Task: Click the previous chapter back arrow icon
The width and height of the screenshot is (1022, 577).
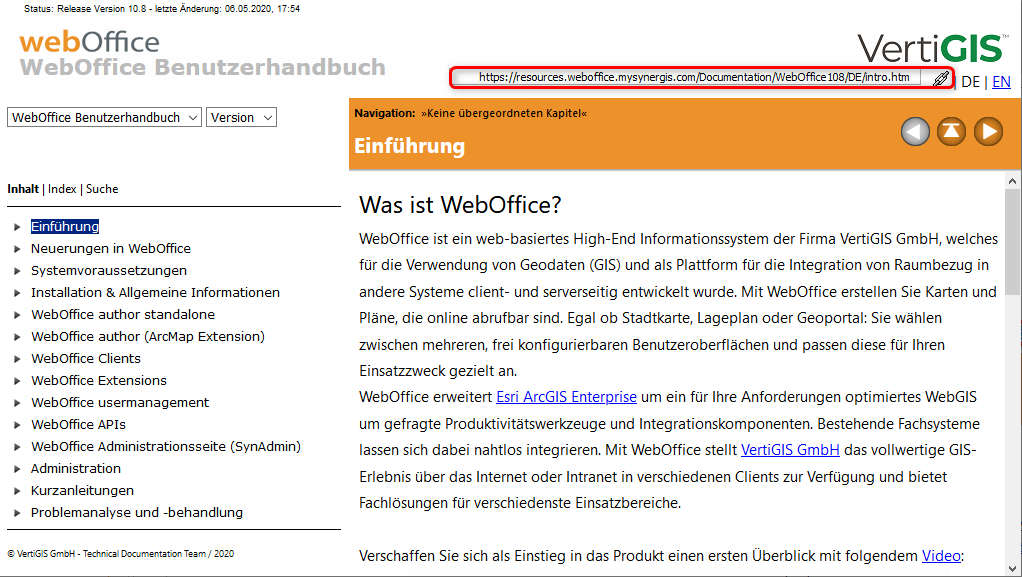Action: (915, 131)
